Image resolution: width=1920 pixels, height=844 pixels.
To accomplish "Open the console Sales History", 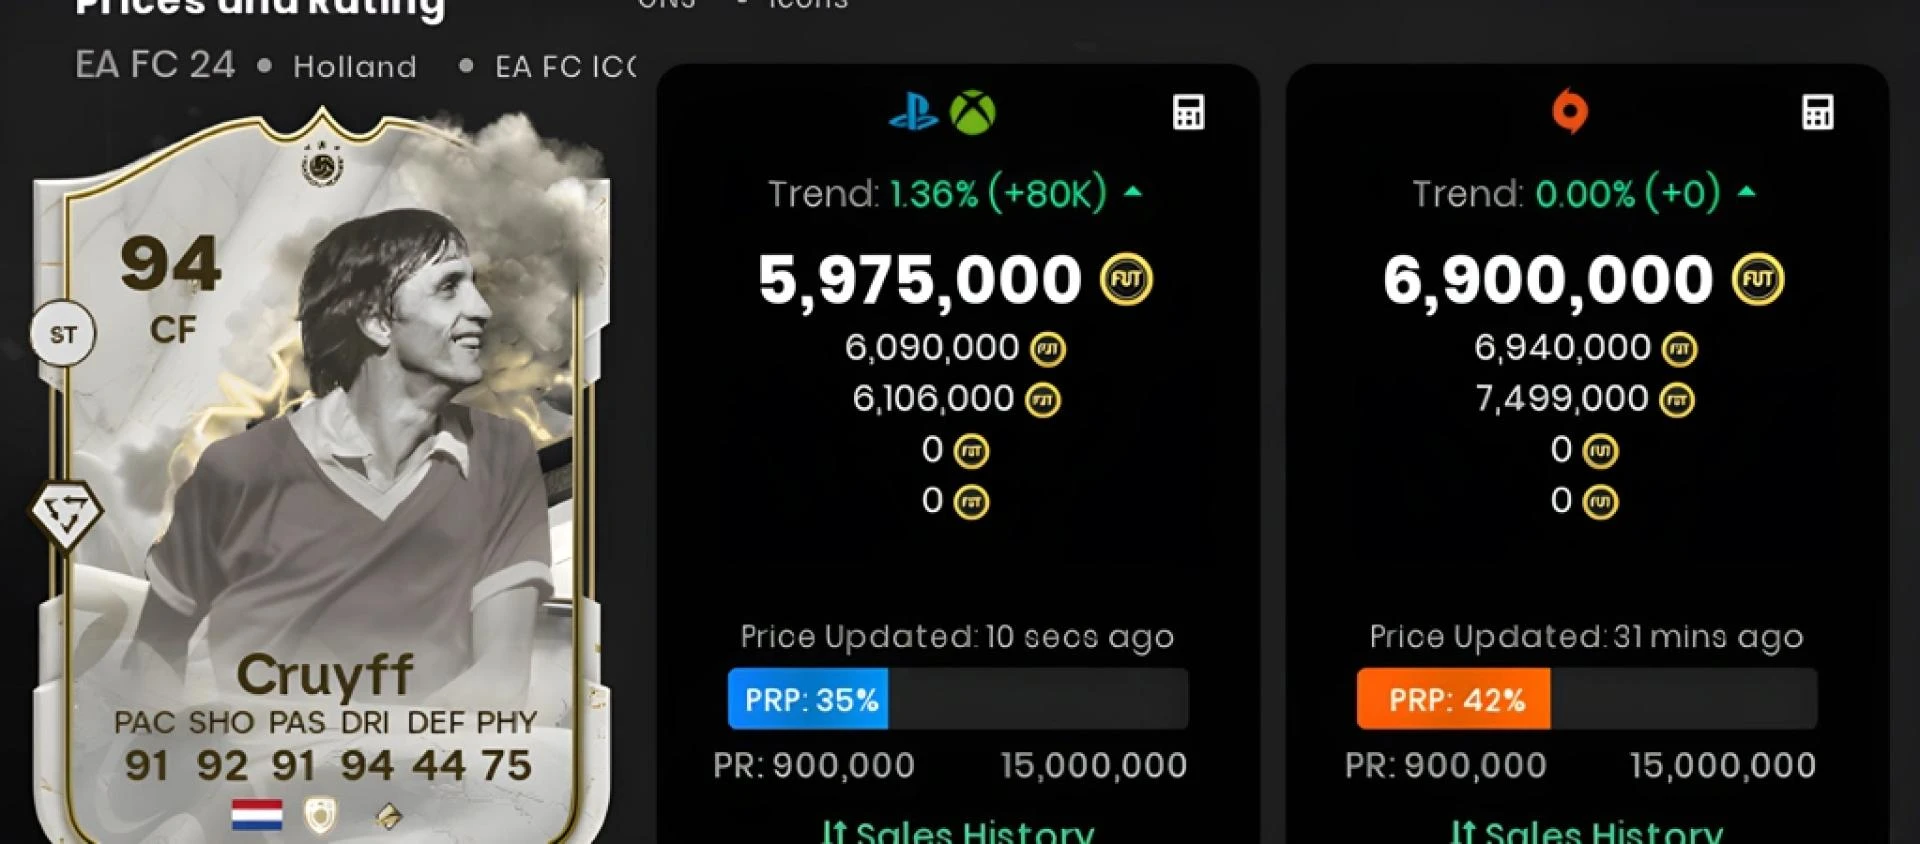I will [957, 831].
